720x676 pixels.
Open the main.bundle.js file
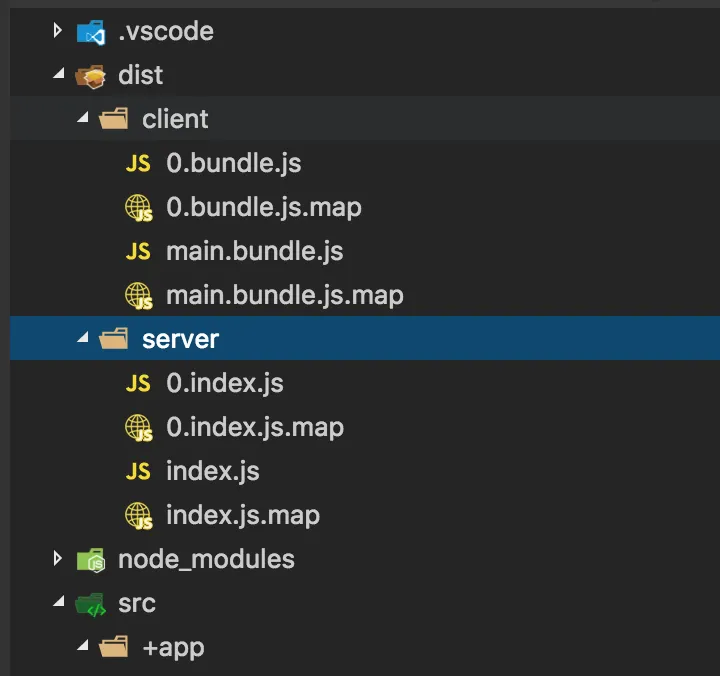(x=254, y=252)
